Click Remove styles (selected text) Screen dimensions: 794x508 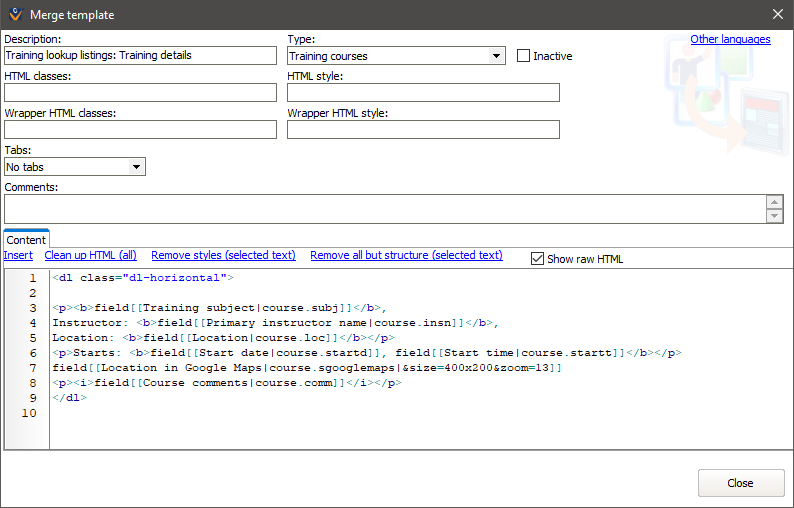point(223,255)
